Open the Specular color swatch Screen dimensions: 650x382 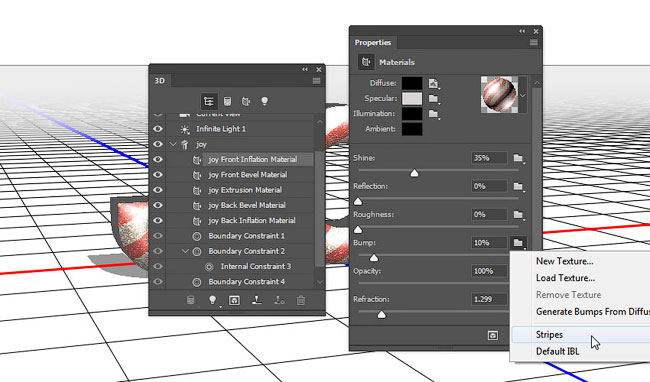coord(412,99)
